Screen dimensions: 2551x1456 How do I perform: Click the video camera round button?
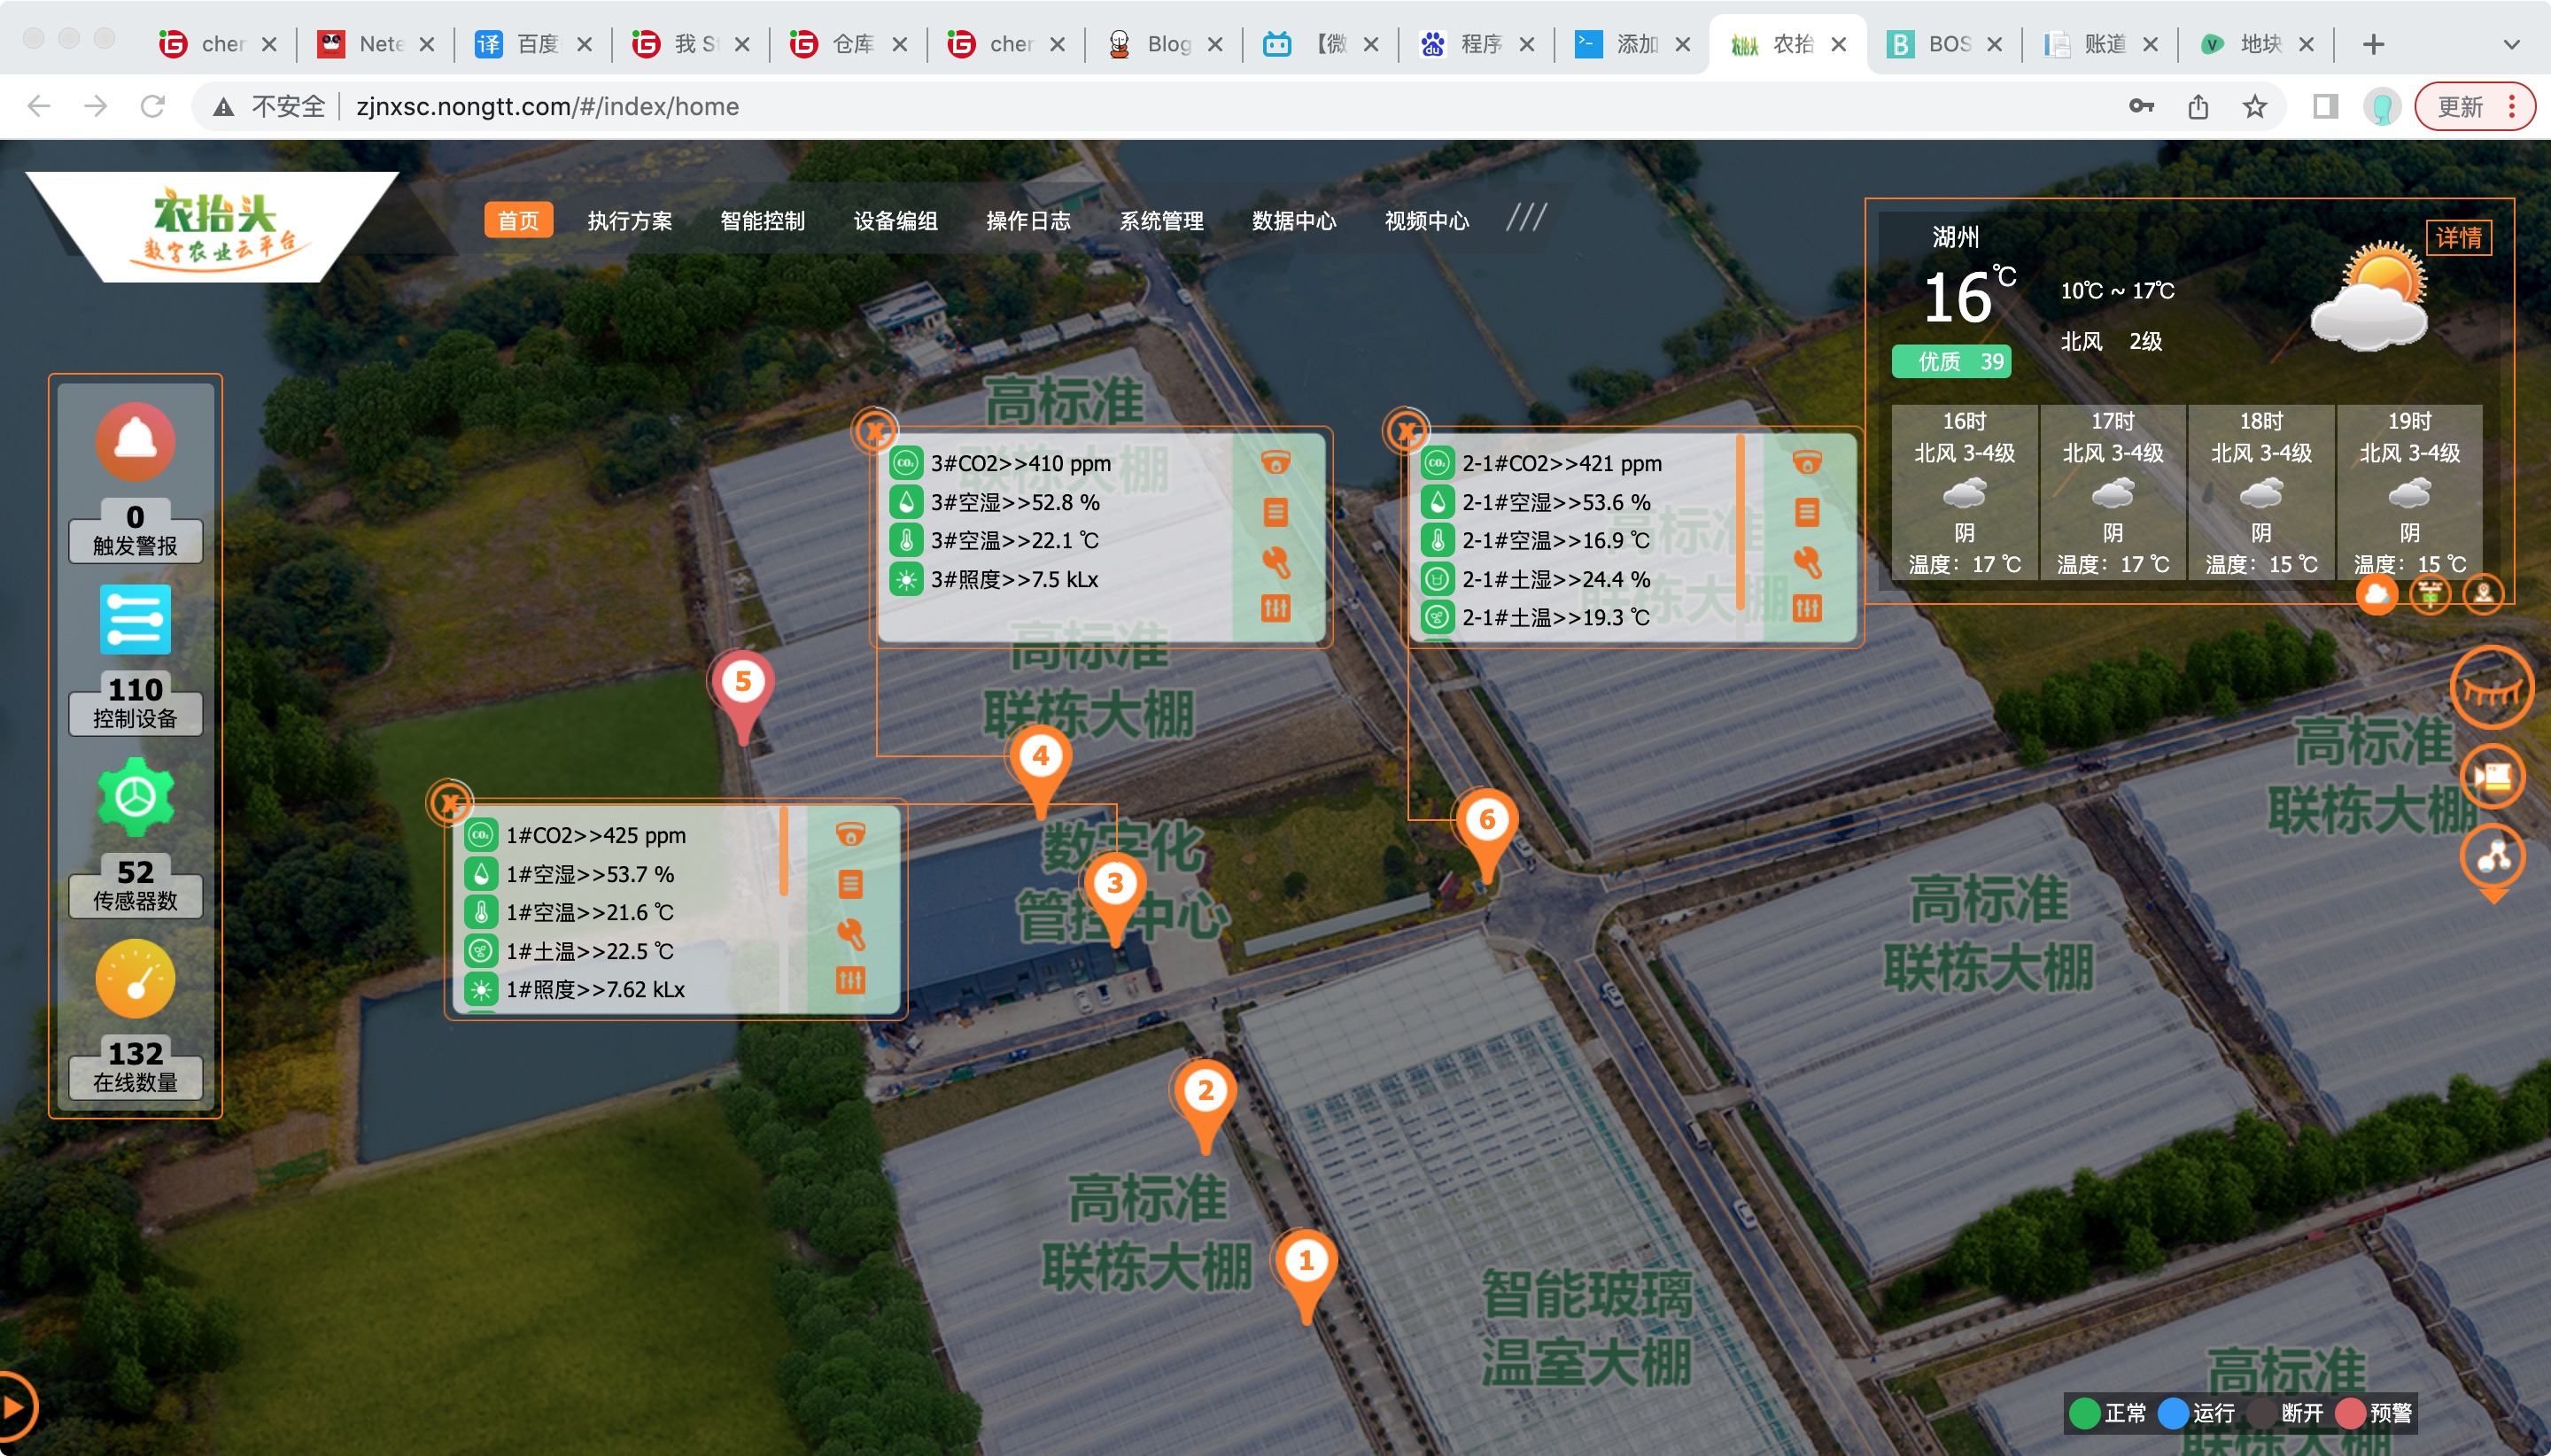click(x=2491, y=776)
